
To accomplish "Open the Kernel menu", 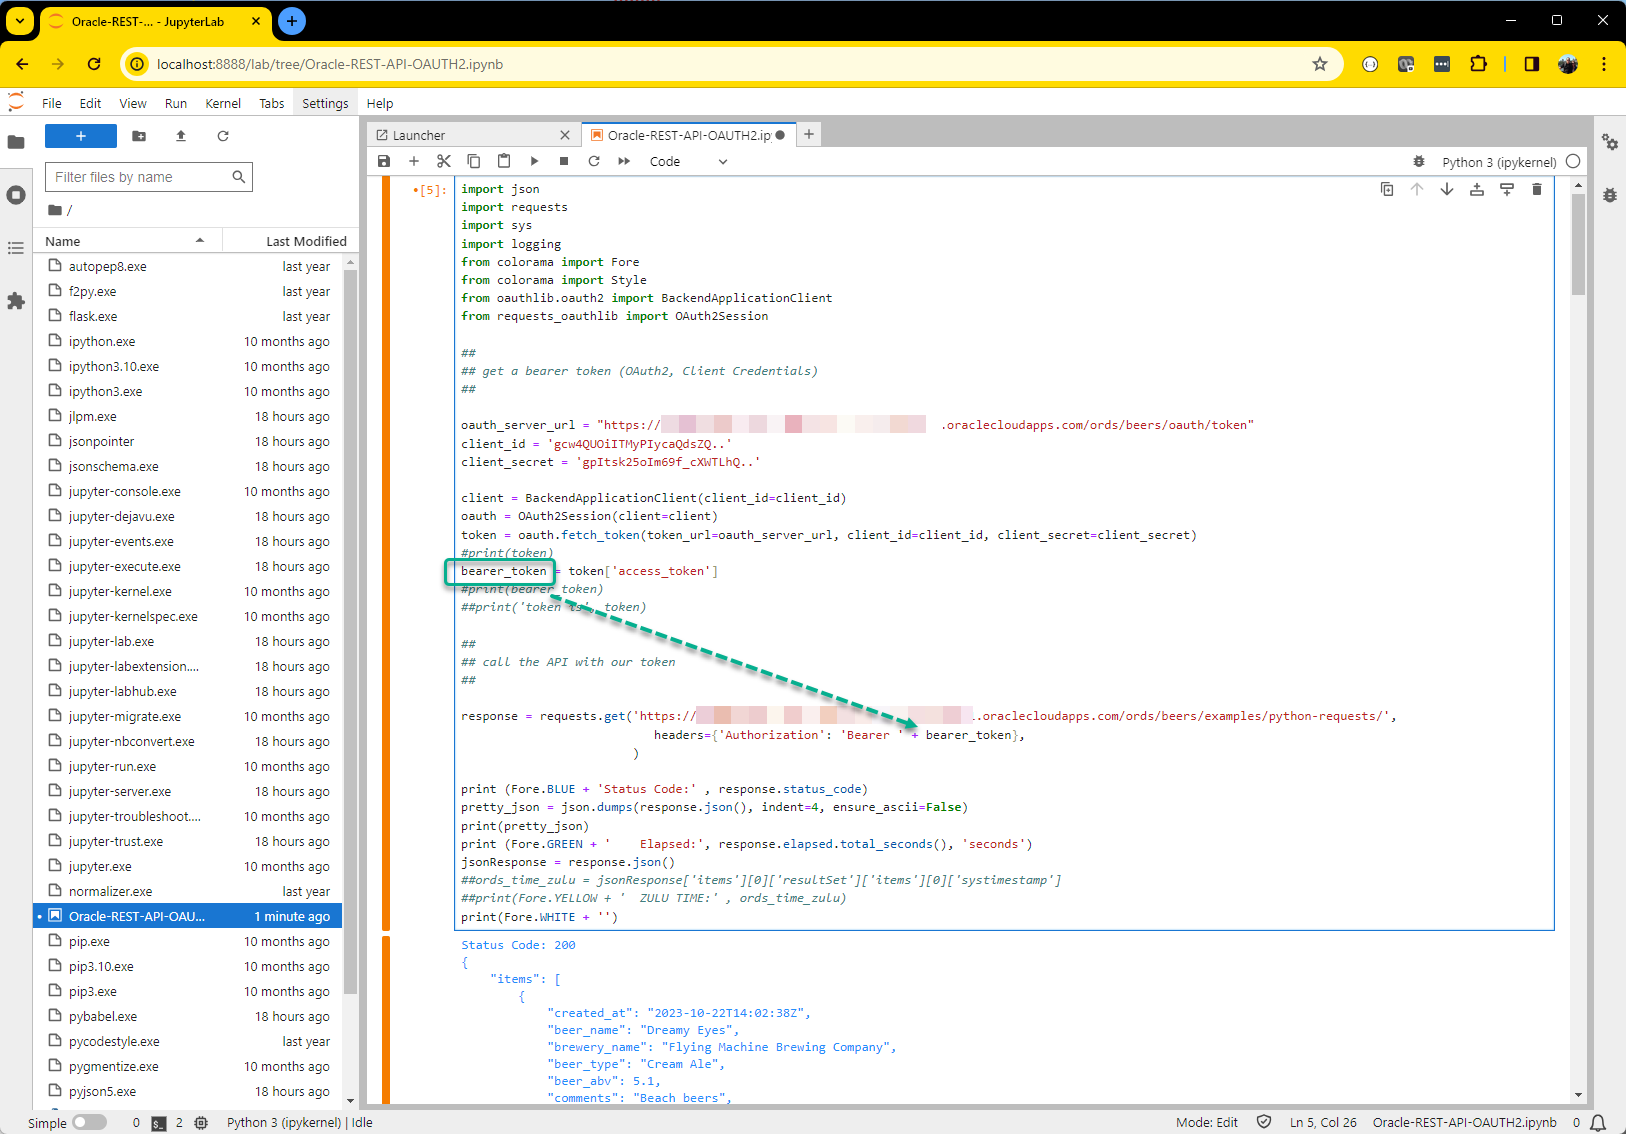I will click(x=222, y=103).
